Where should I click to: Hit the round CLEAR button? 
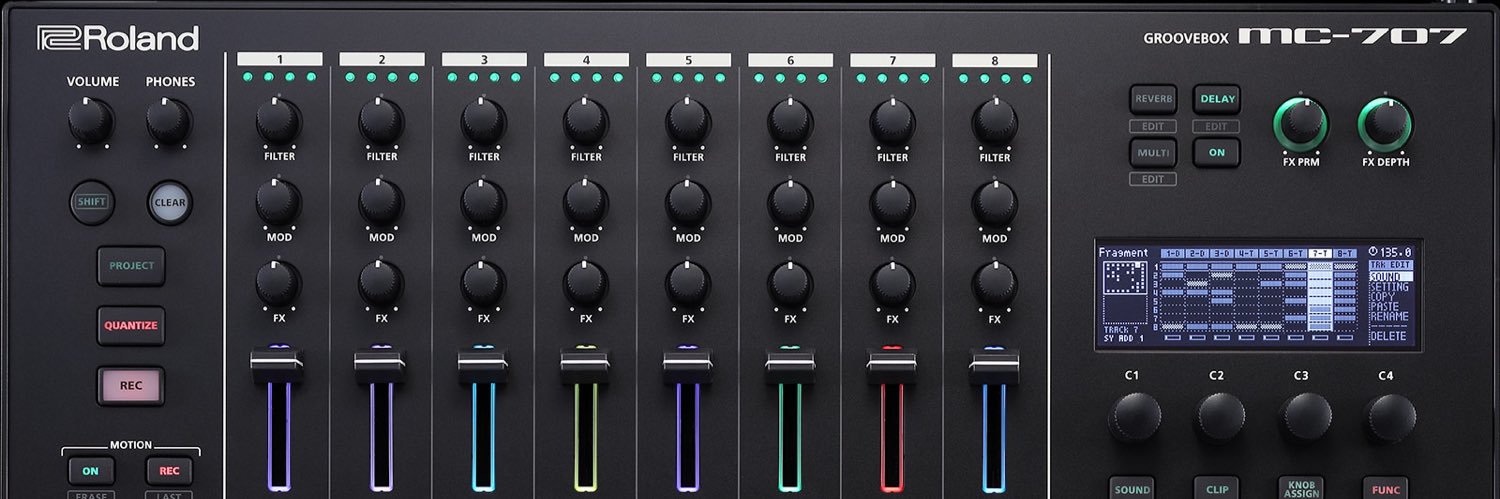click(169, 201)
